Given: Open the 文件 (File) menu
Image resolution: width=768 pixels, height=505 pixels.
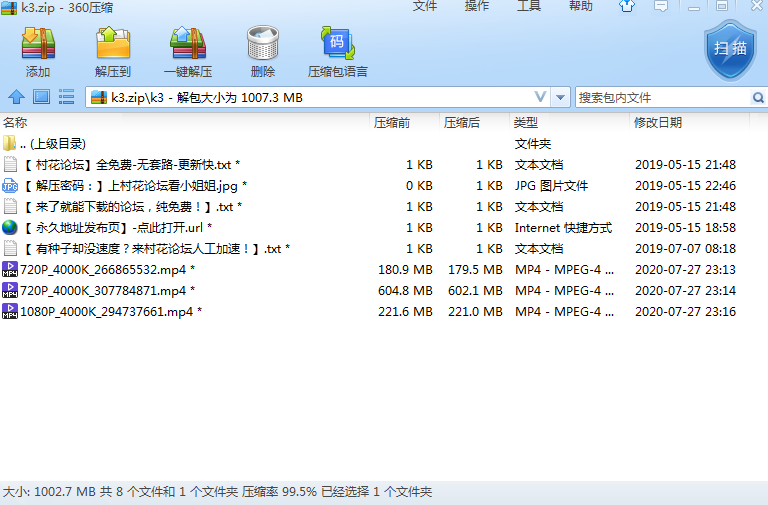Looking at the screenshot, I should 425,7.
